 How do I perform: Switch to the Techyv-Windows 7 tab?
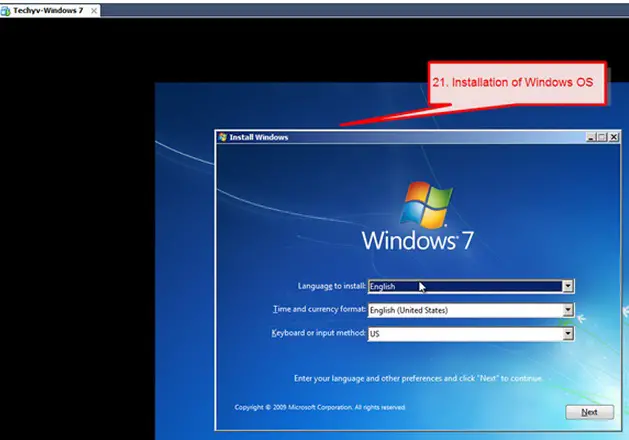coord(50,11)
